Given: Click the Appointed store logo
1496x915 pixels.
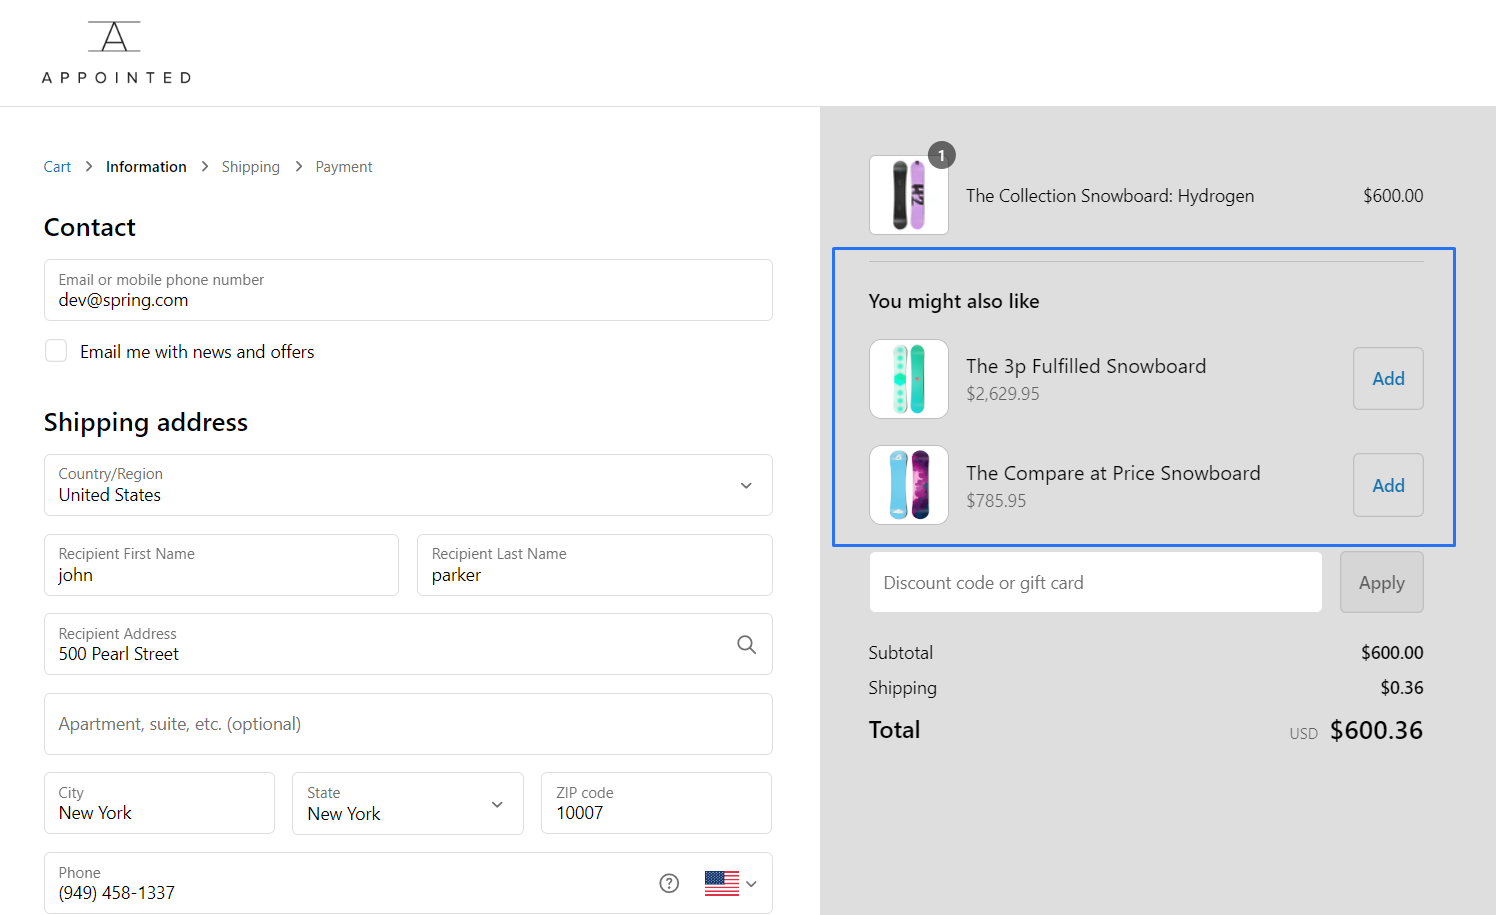Looking at the screenshot, I should [x=116, y=52].
